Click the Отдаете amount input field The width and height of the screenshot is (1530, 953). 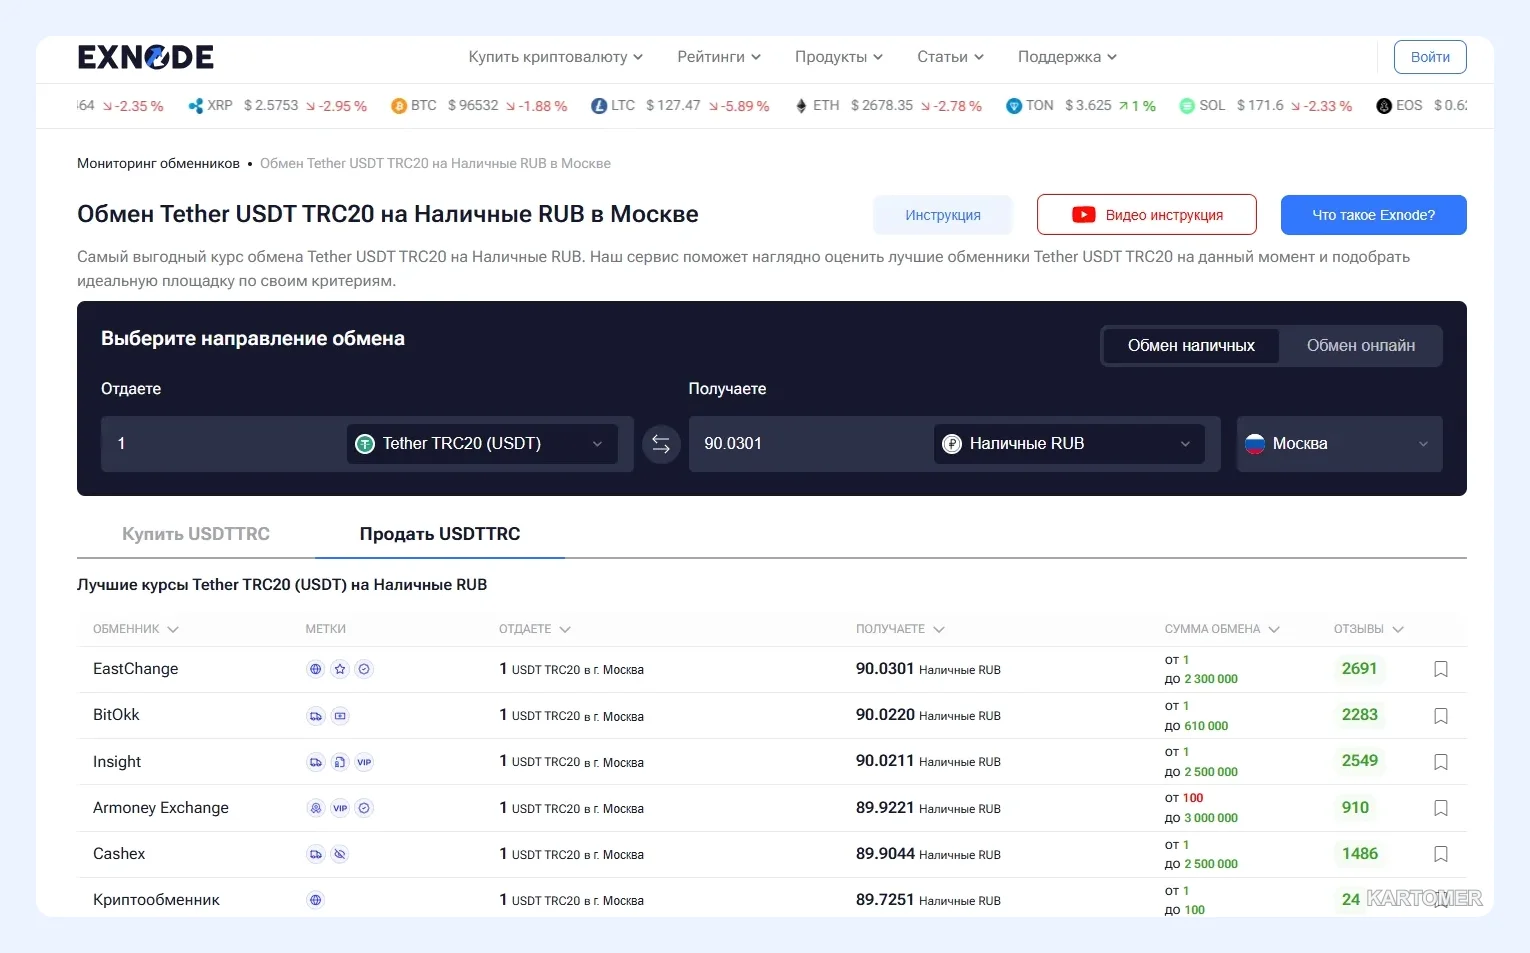[x=224, y=444]
